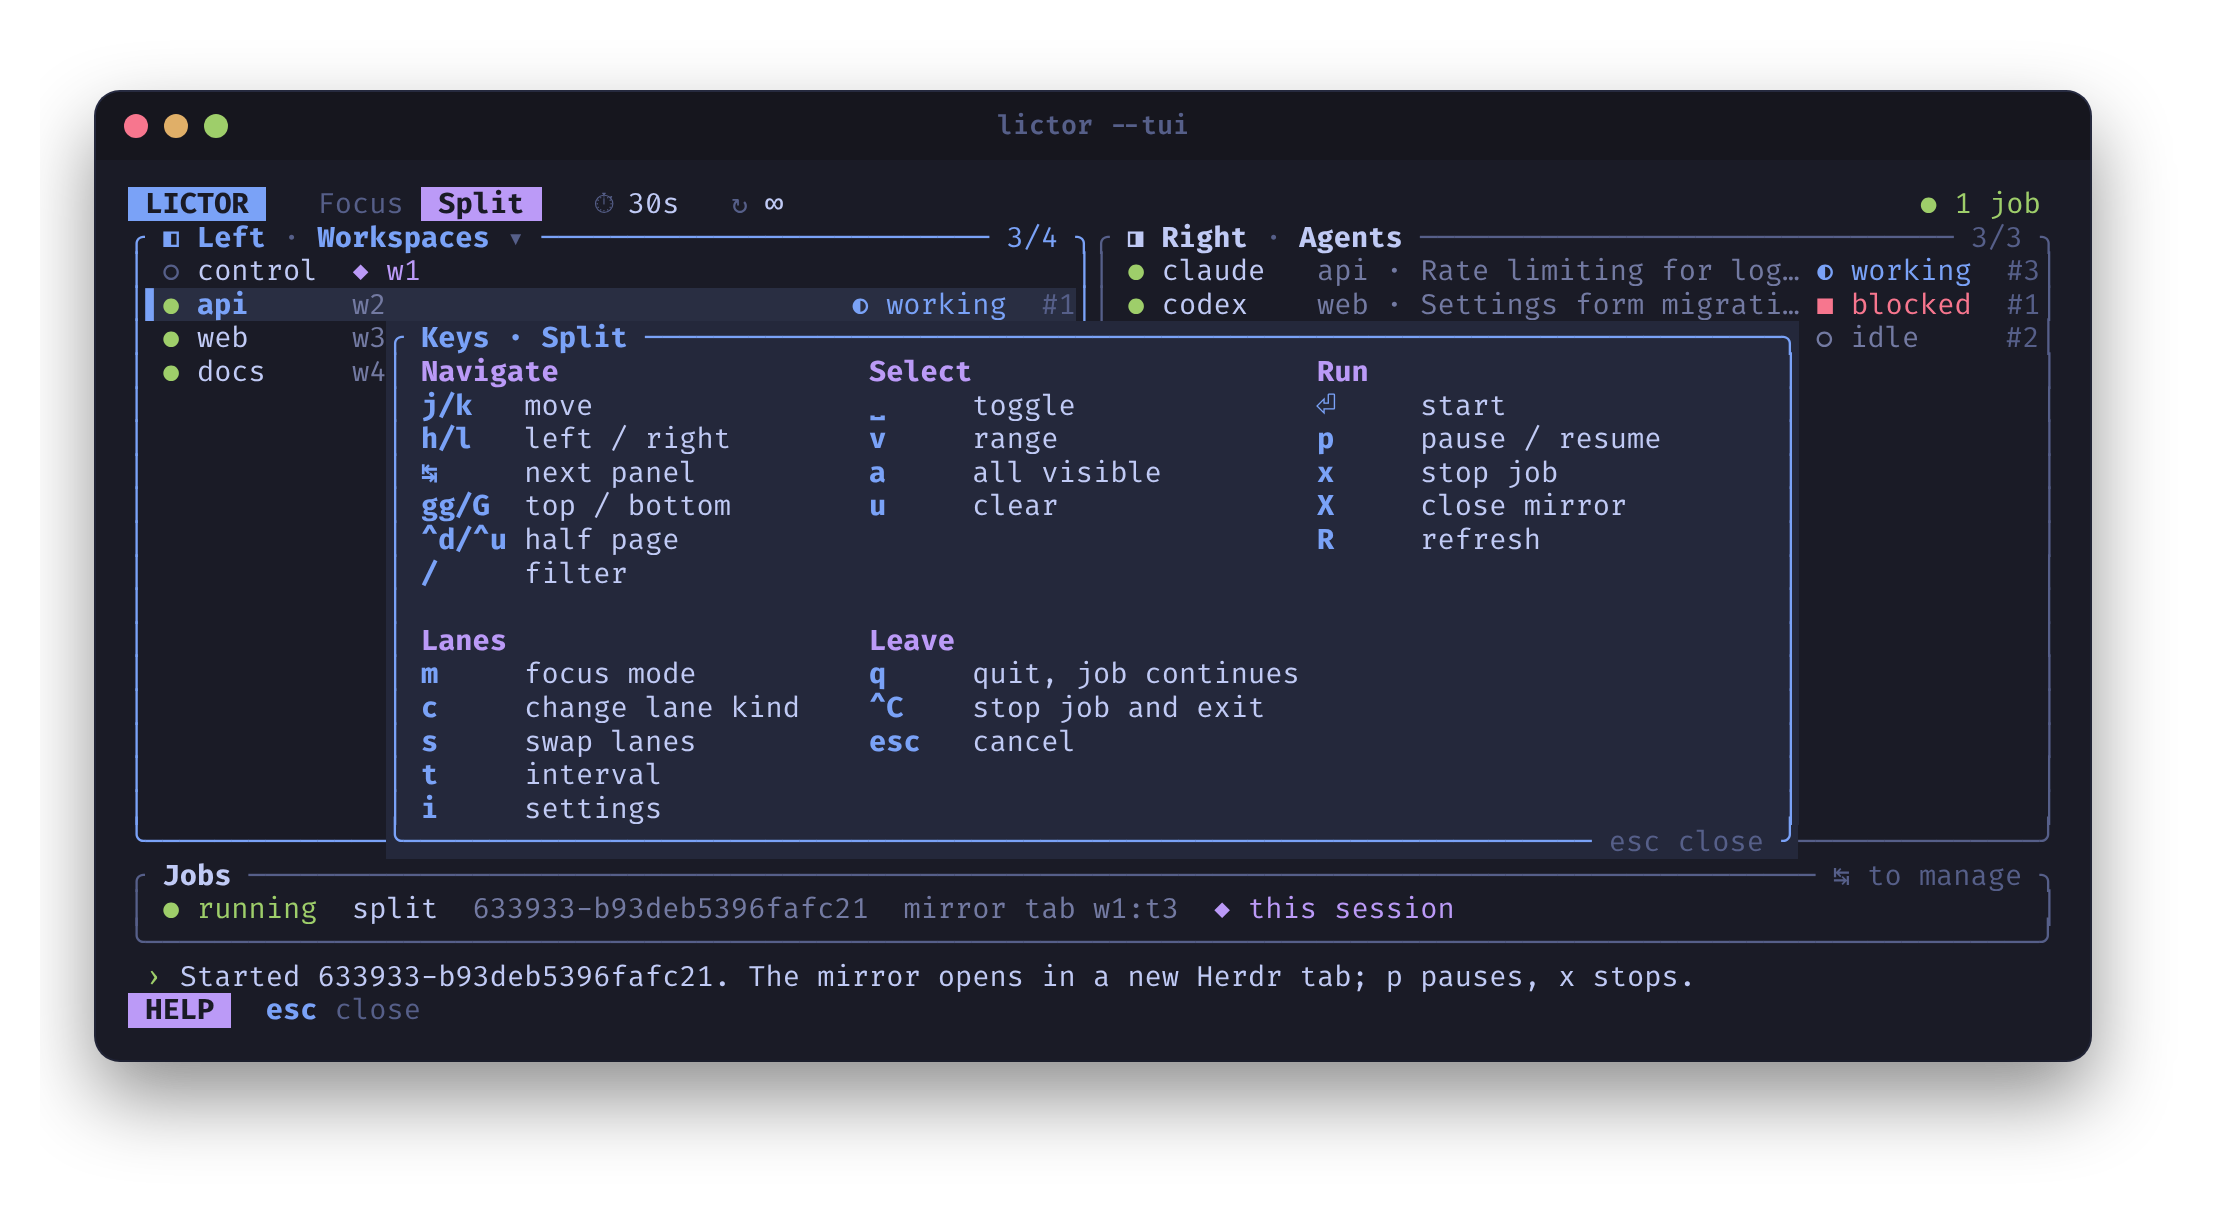
Task: Select the codex agent row
Action: click(x=1582, y=305)
